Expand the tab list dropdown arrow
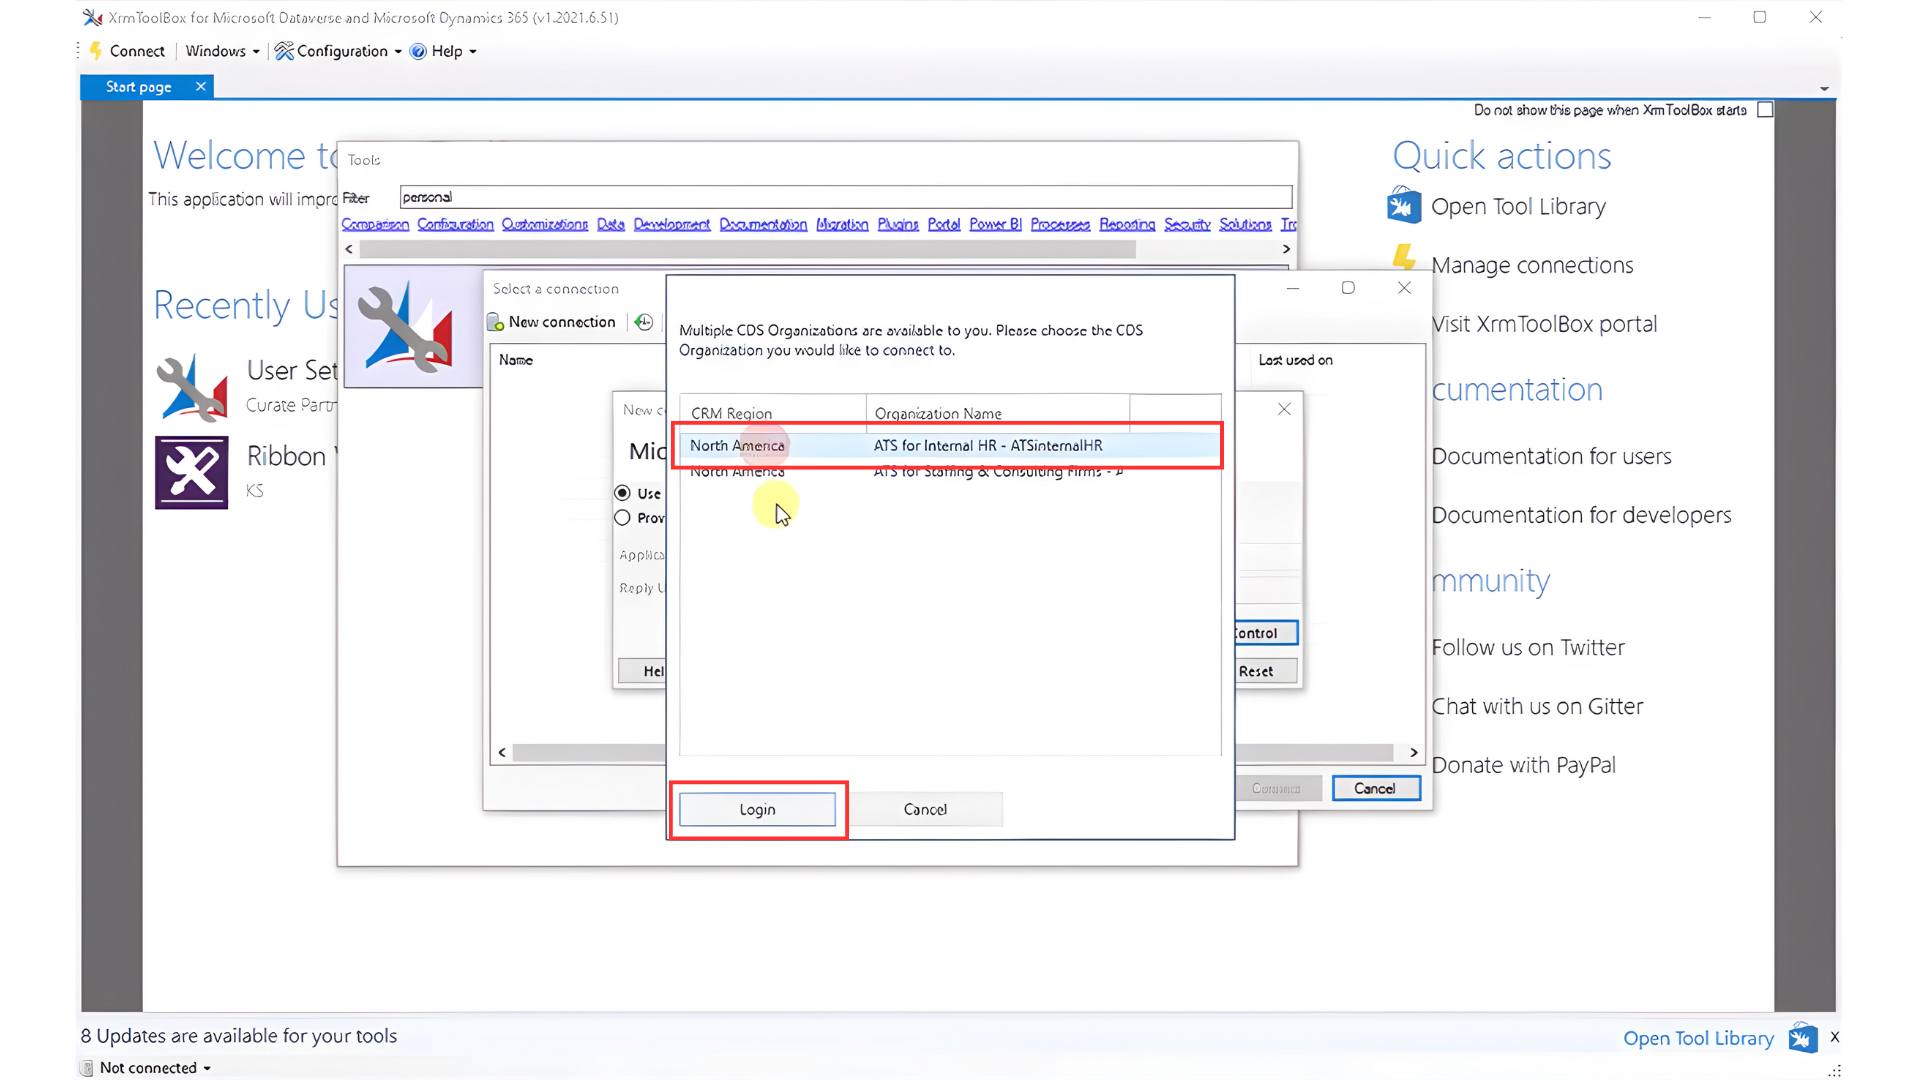The image size is (1920, 1080). pyautogui.click(x=1824, y=89)
